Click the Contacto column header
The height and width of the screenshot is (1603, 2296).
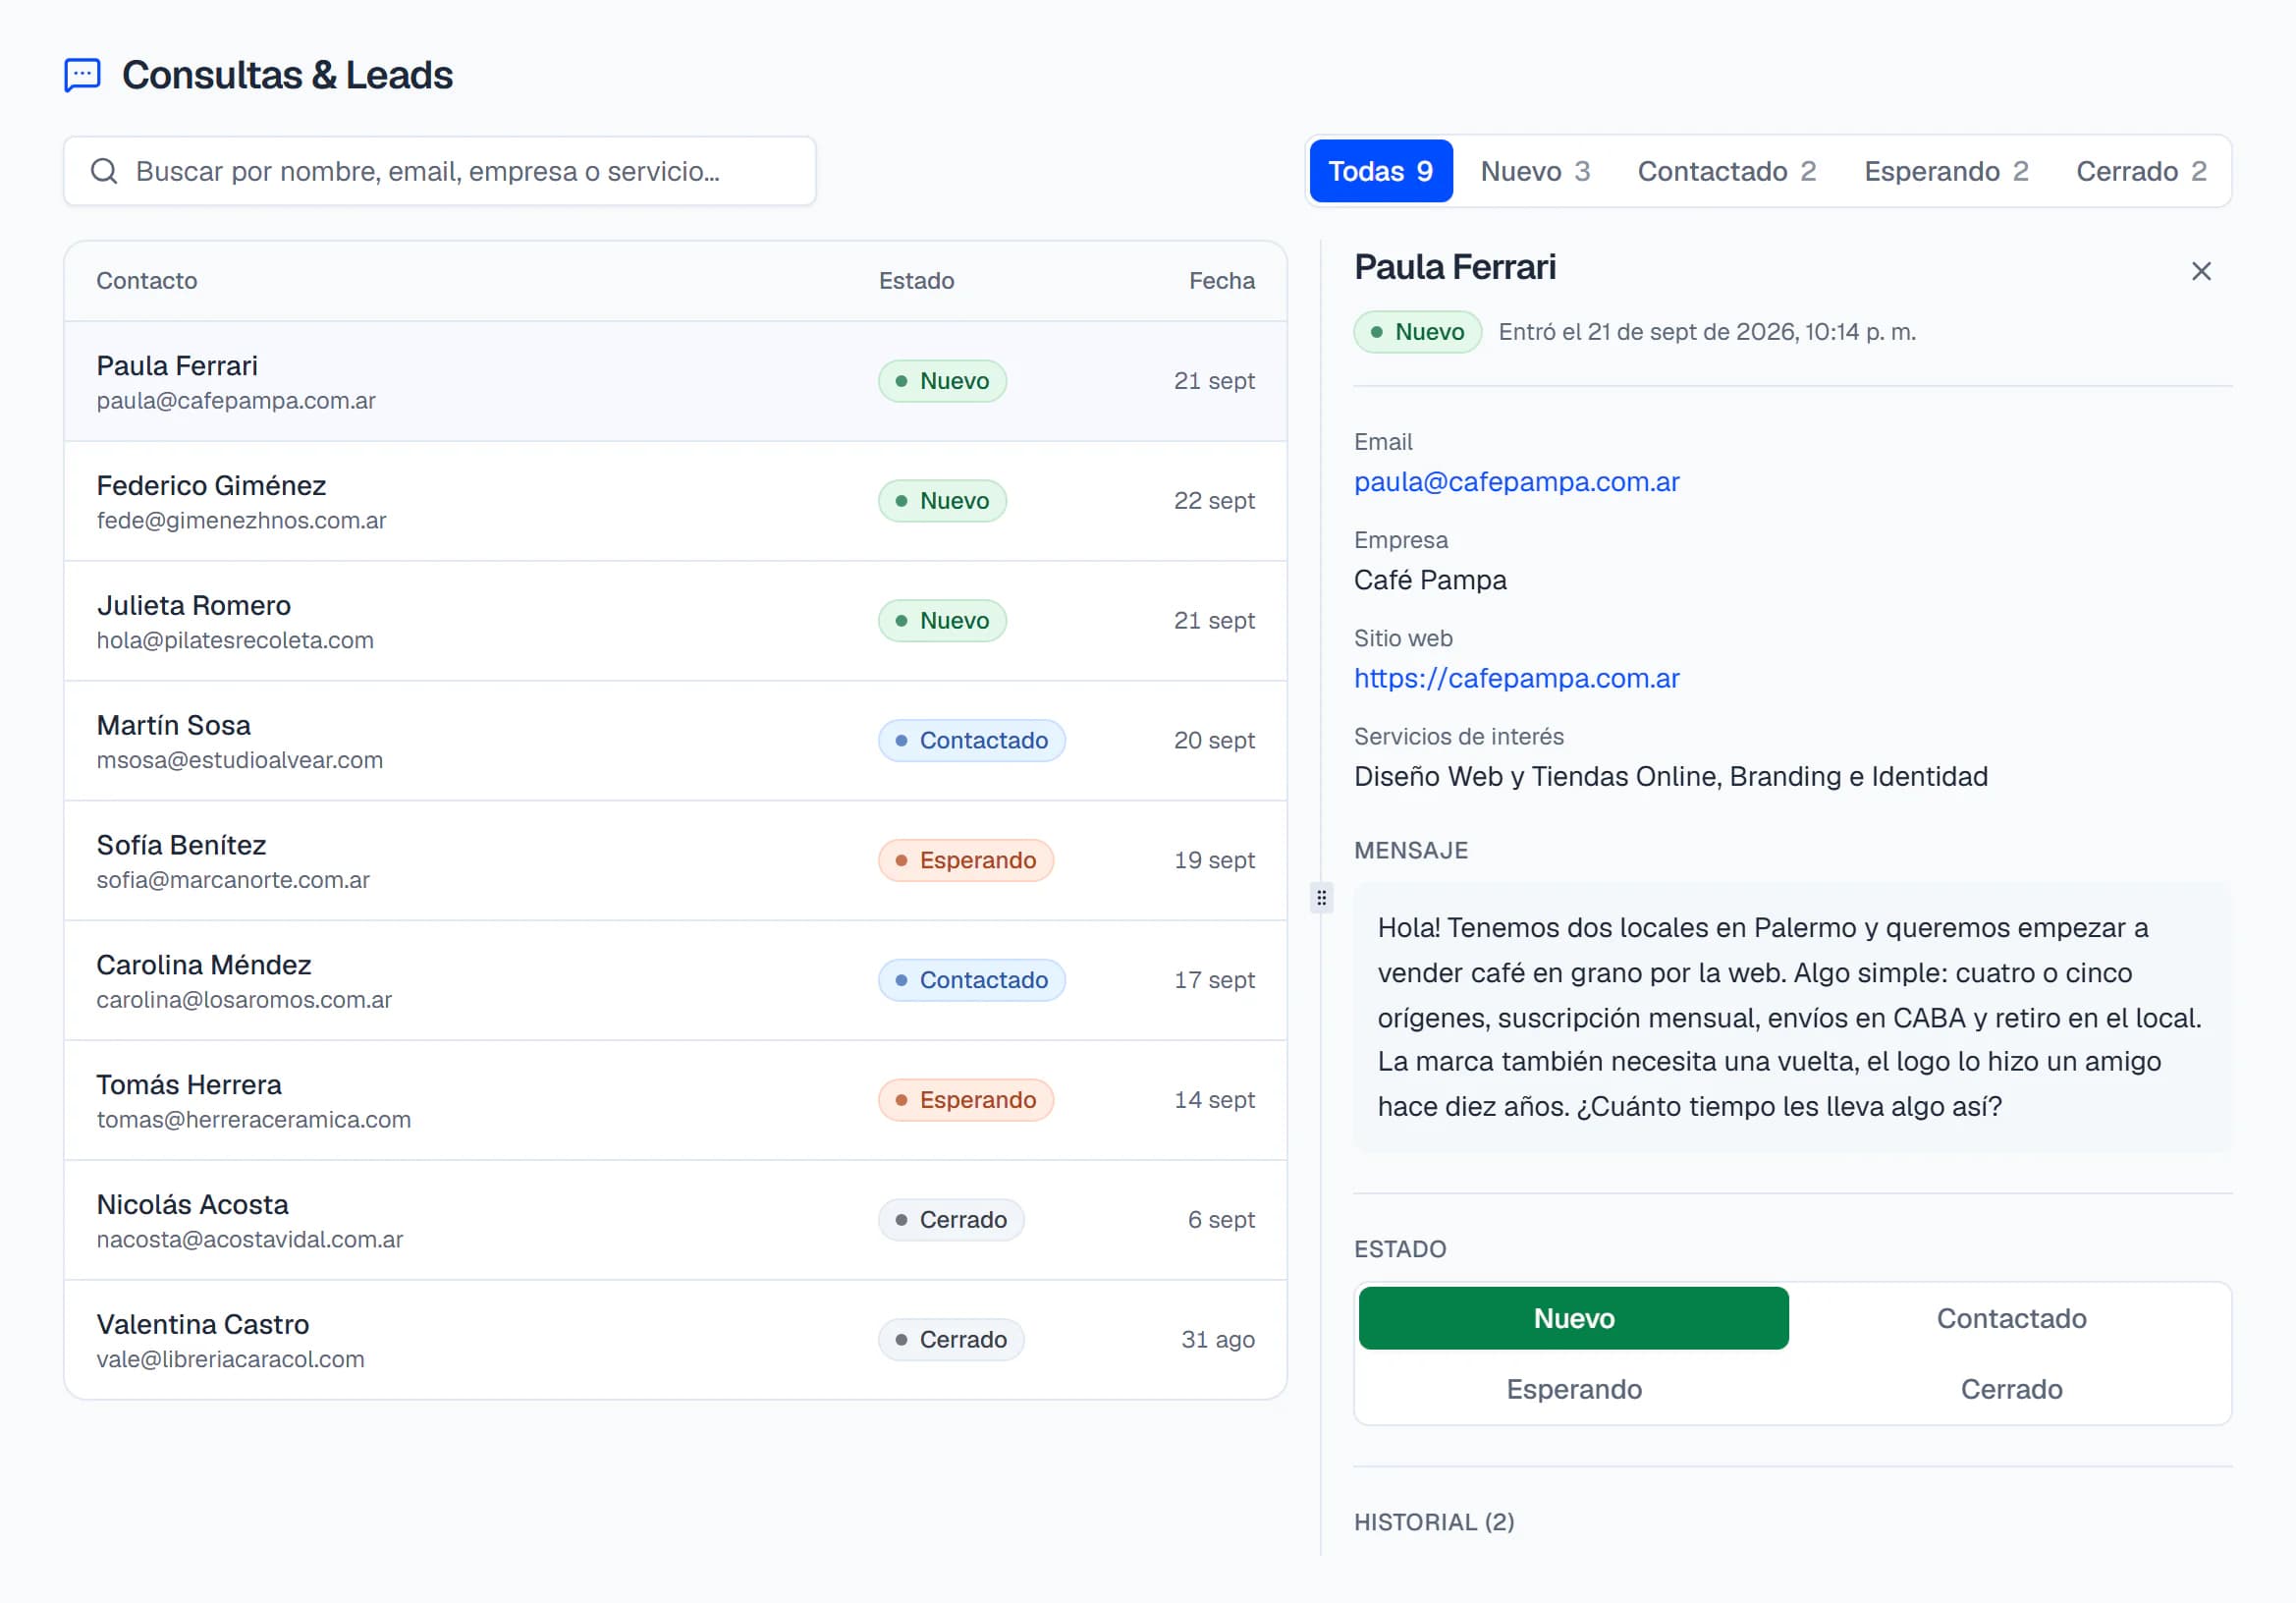[146, 281]
